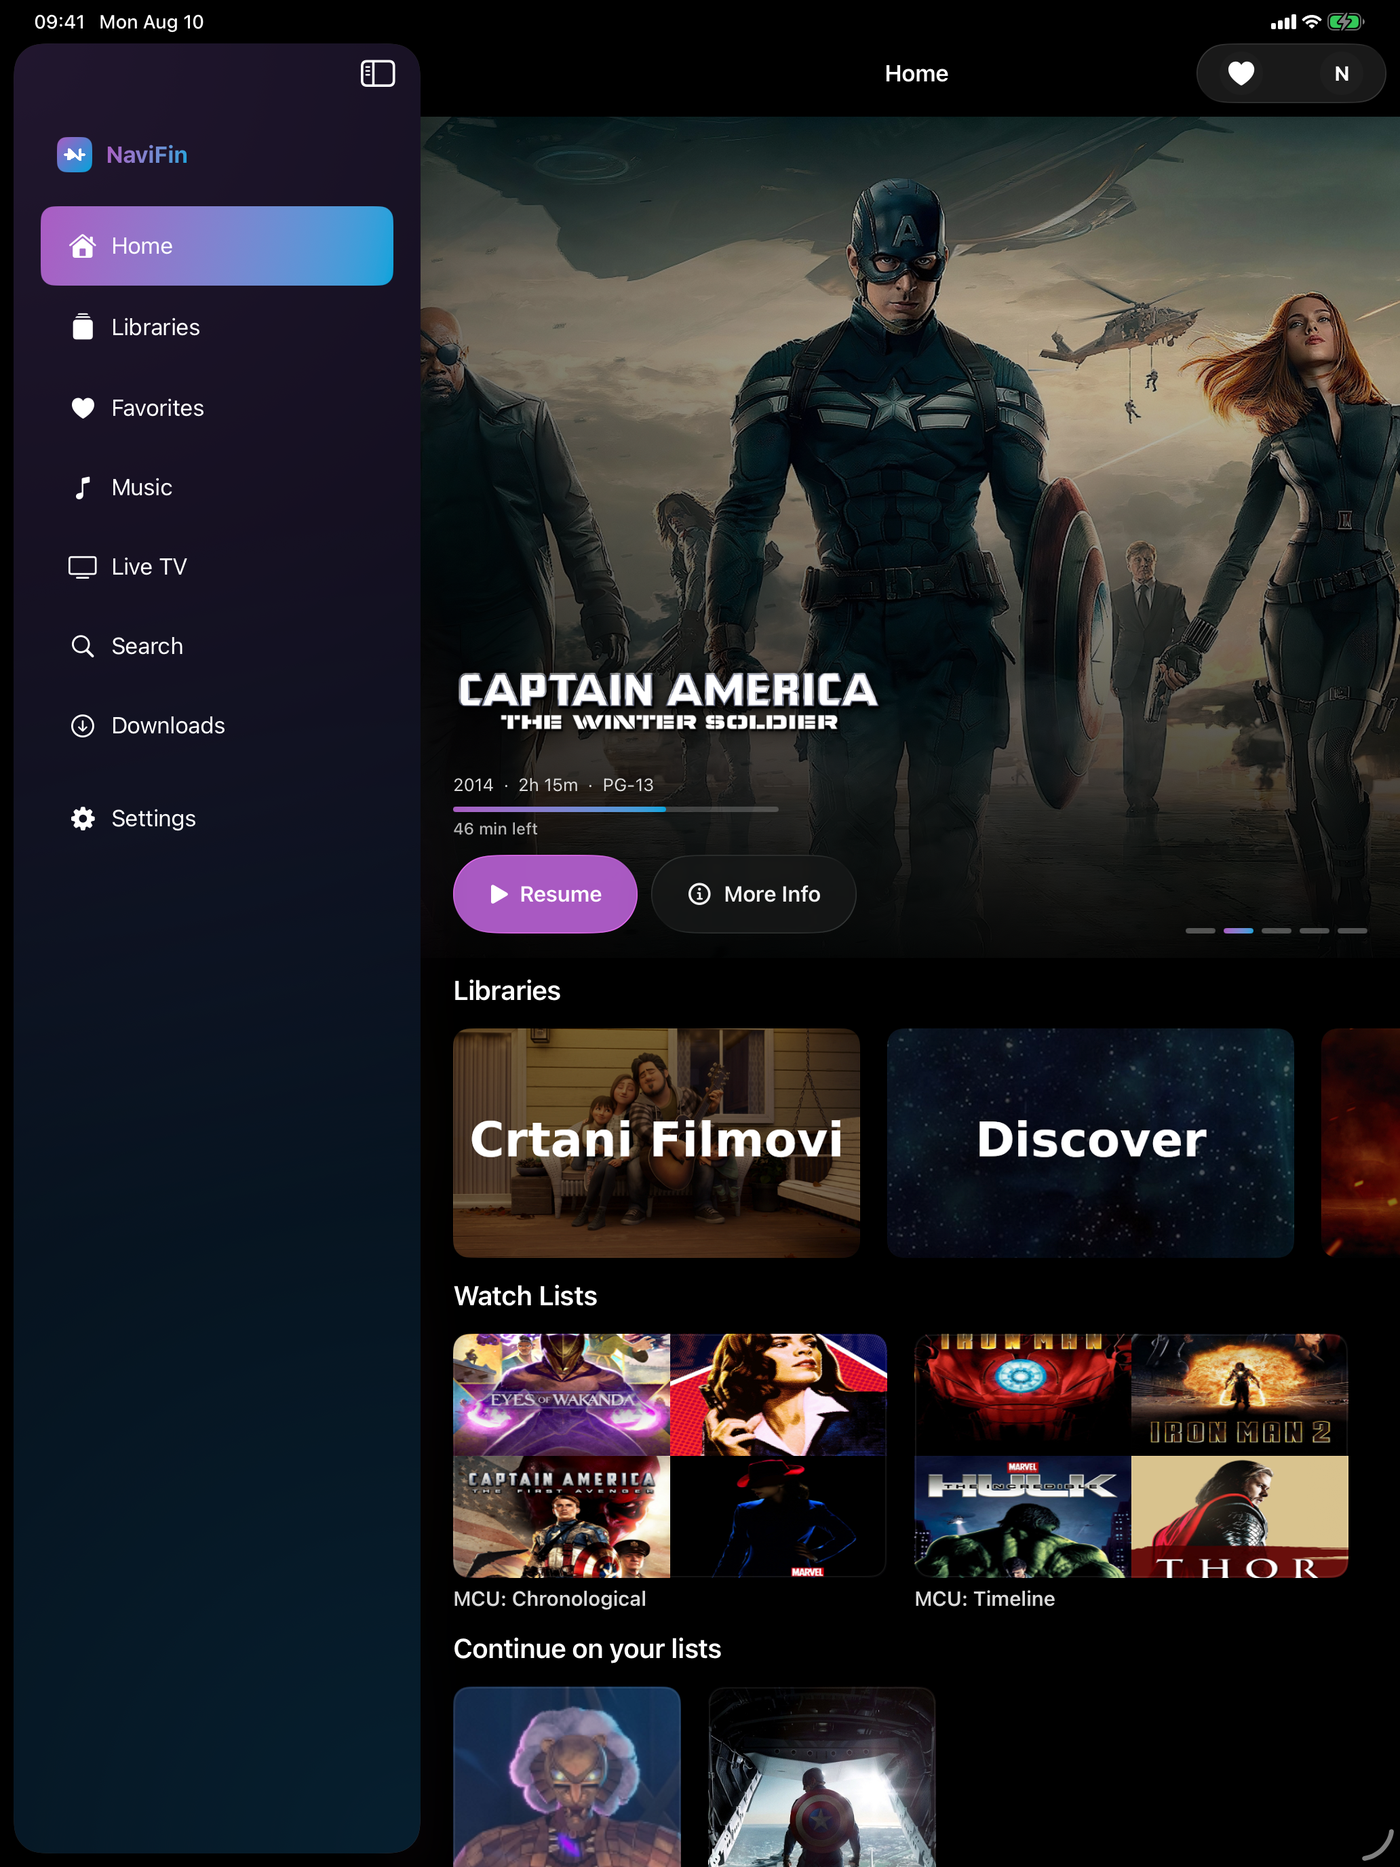The image size is (1400, 1867).
Task: Click the Home page title
Action: coord(917,74)
